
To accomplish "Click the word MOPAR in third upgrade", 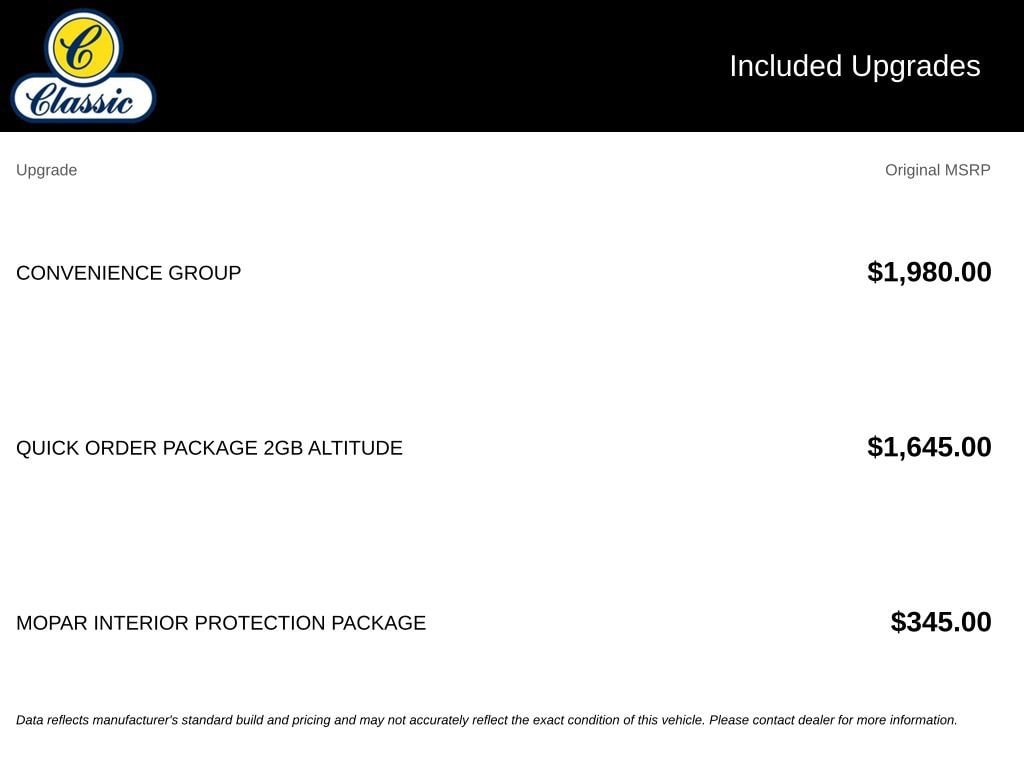I will [x=52, y=622].
